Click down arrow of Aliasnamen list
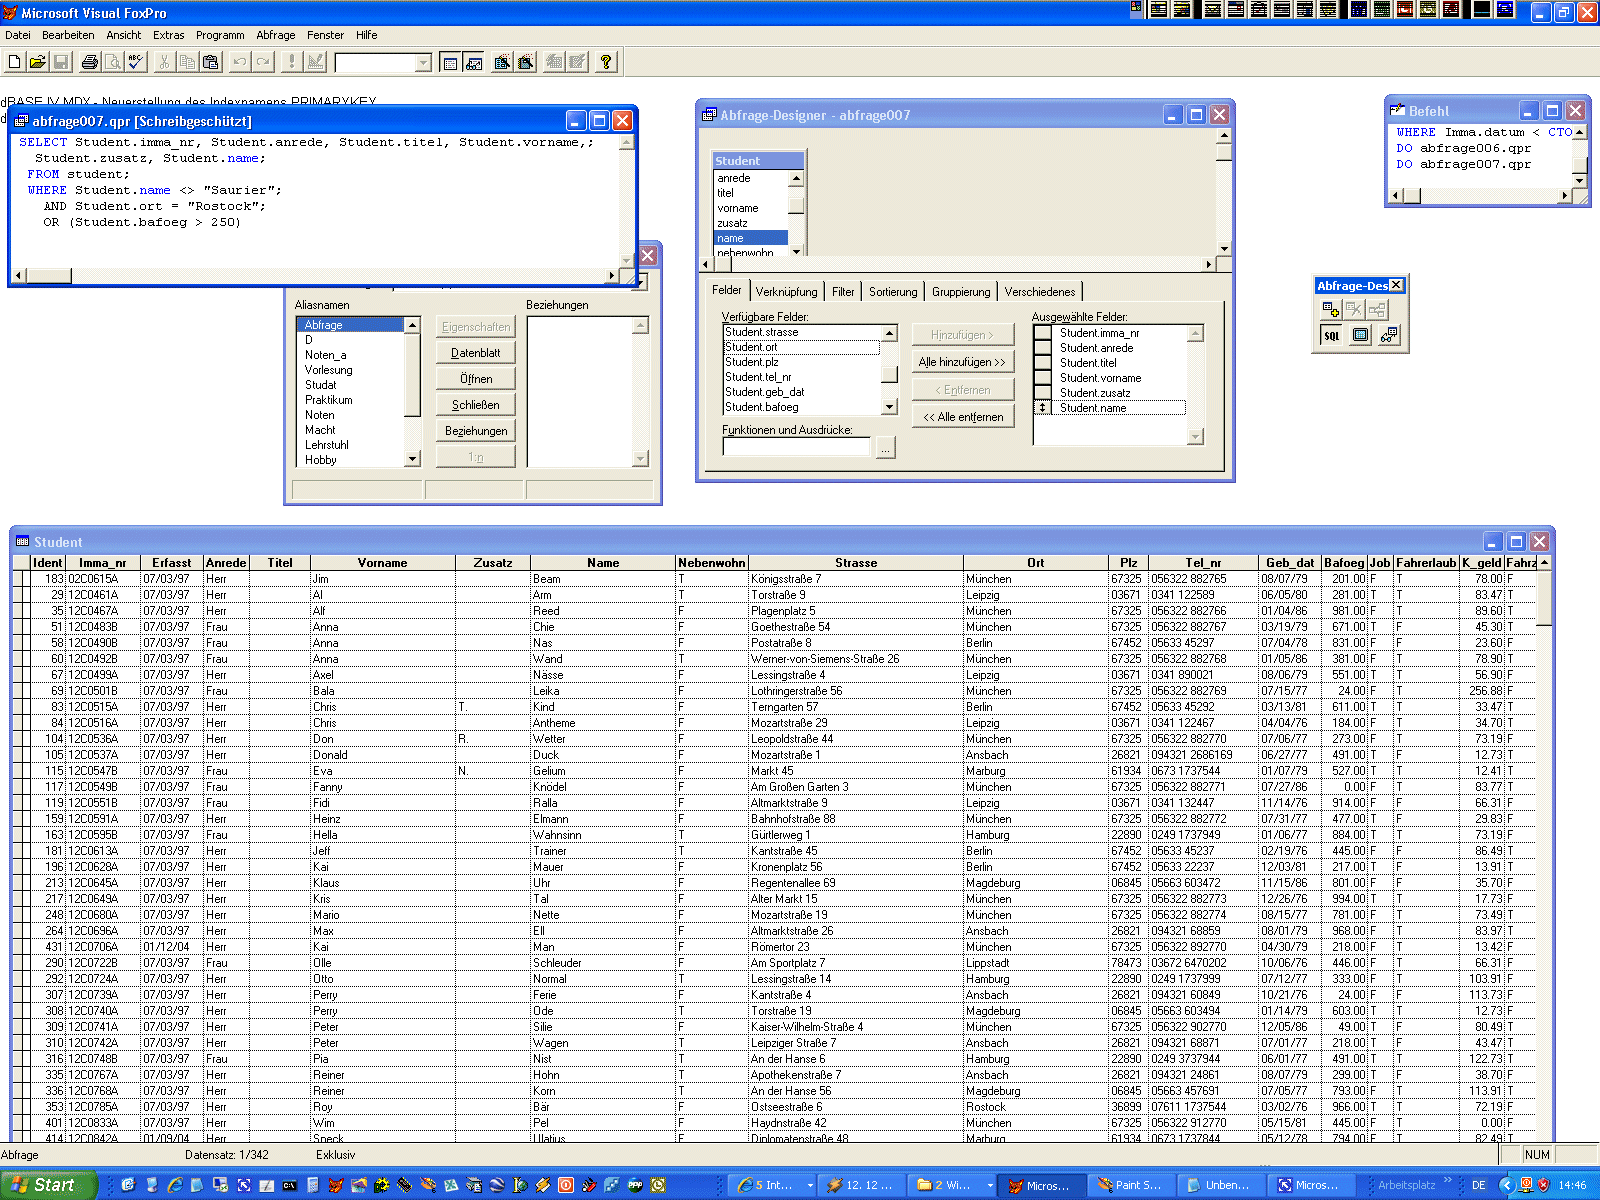Screen dimensions: 1600x1200 [412, 459]
